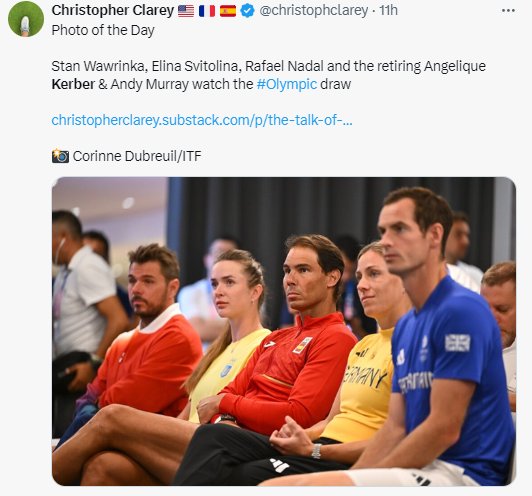Open the attached photo of athletes
The image size is (532, 496).
[284, 331]
